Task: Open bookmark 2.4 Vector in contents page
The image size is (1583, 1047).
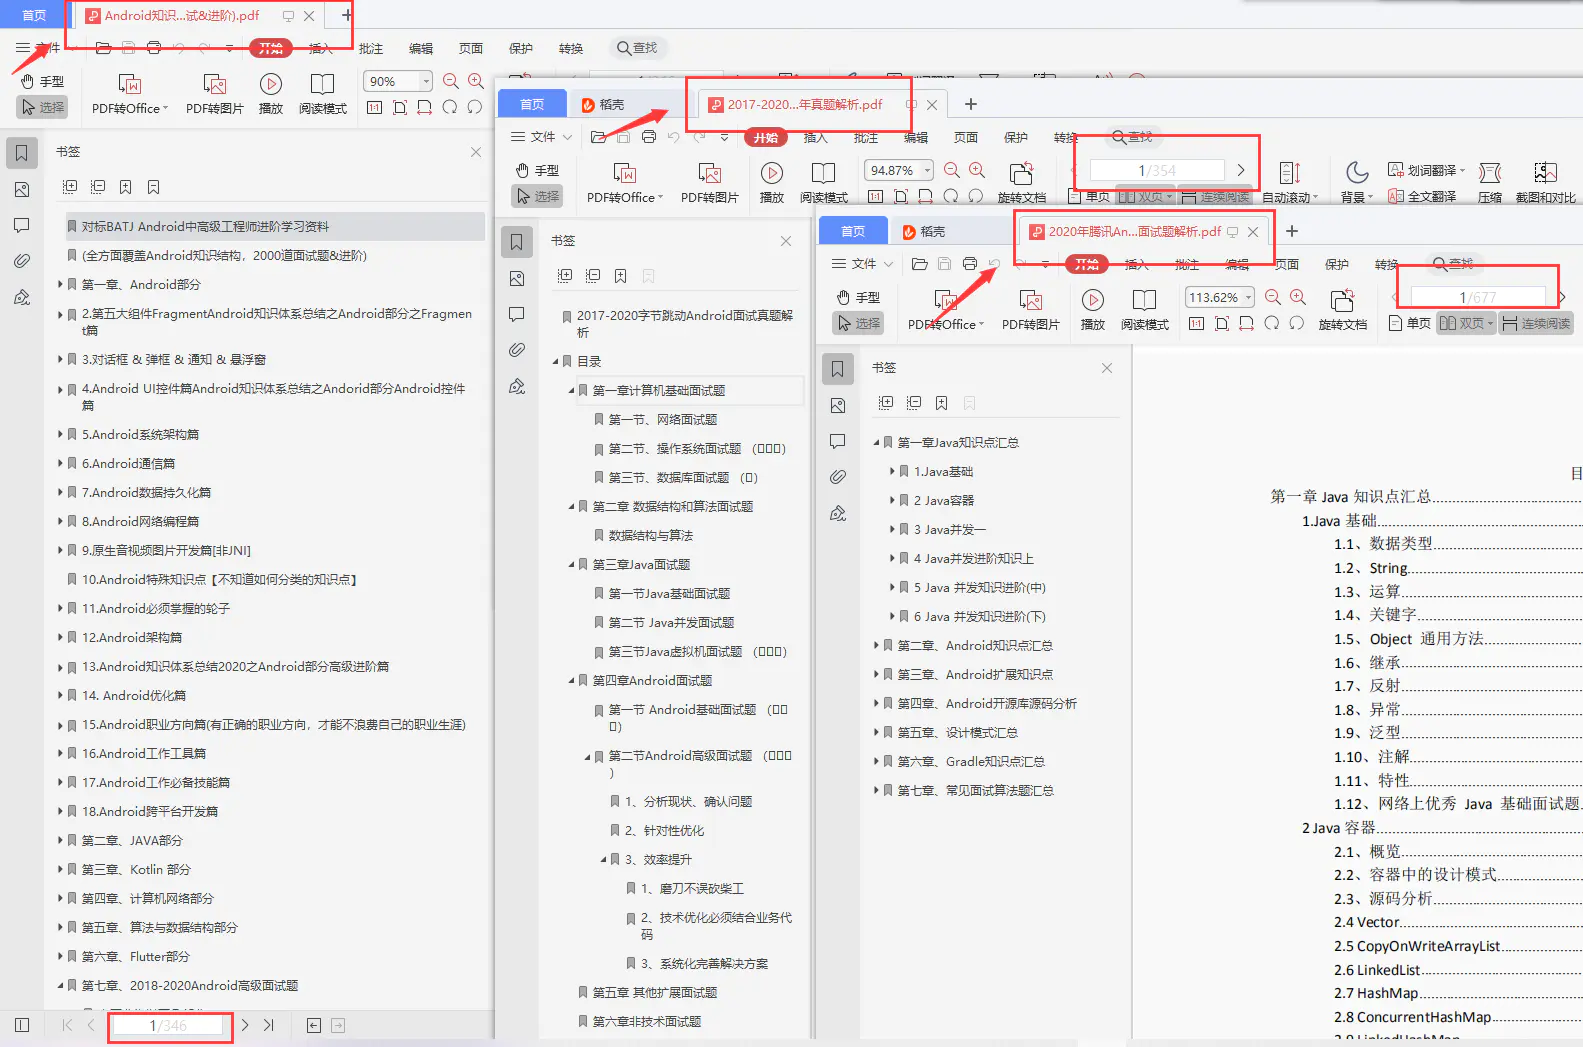Action: click(1367, 922)
